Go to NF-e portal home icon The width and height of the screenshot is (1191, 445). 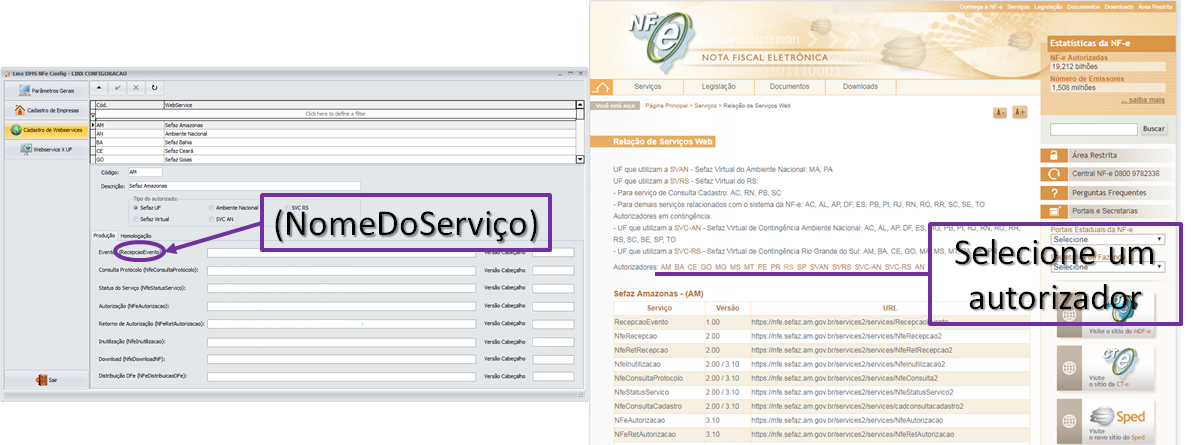pos(602,87)
